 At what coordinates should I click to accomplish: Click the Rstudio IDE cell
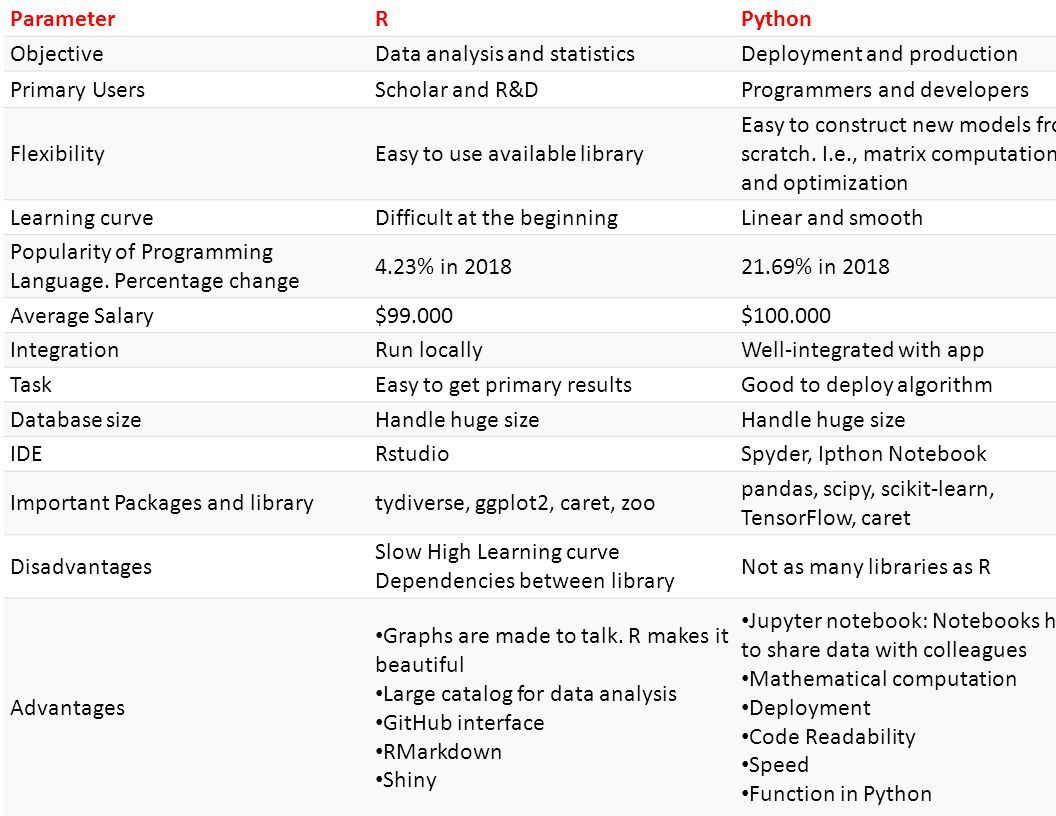pyautogui.click(x=411, y=454)
